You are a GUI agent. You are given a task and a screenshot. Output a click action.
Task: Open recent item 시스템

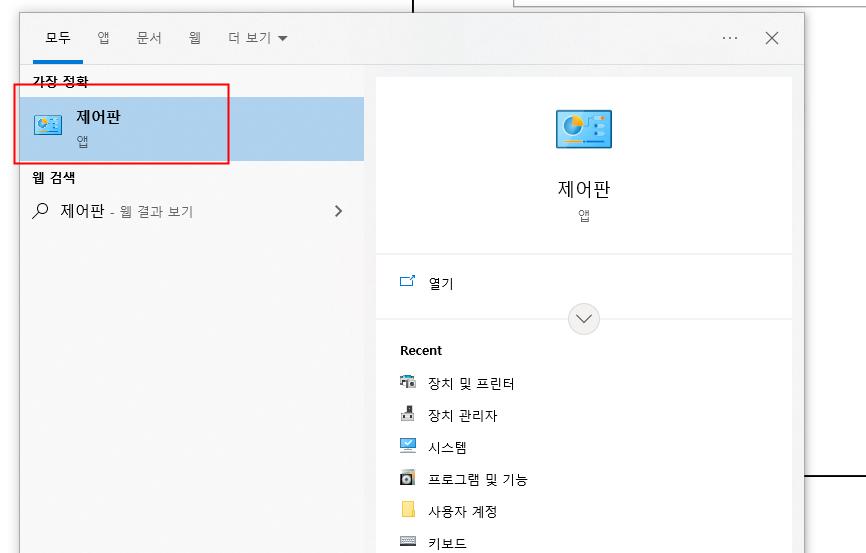pyautogui.click(x=447, y=447)
